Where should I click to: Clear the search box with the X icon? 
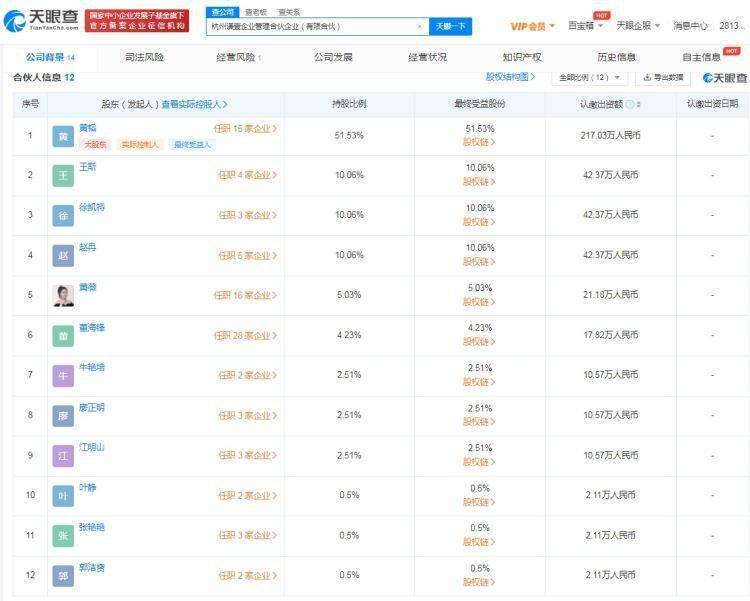[x=419, y=26]
